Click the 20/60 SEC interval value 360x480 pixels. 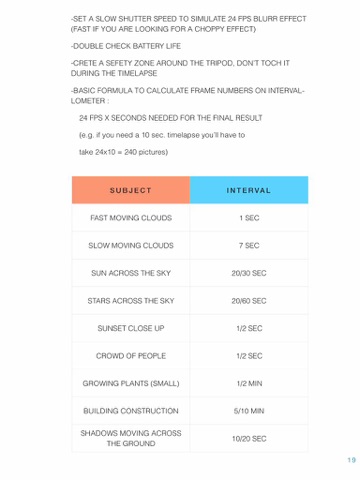[249, 301]
